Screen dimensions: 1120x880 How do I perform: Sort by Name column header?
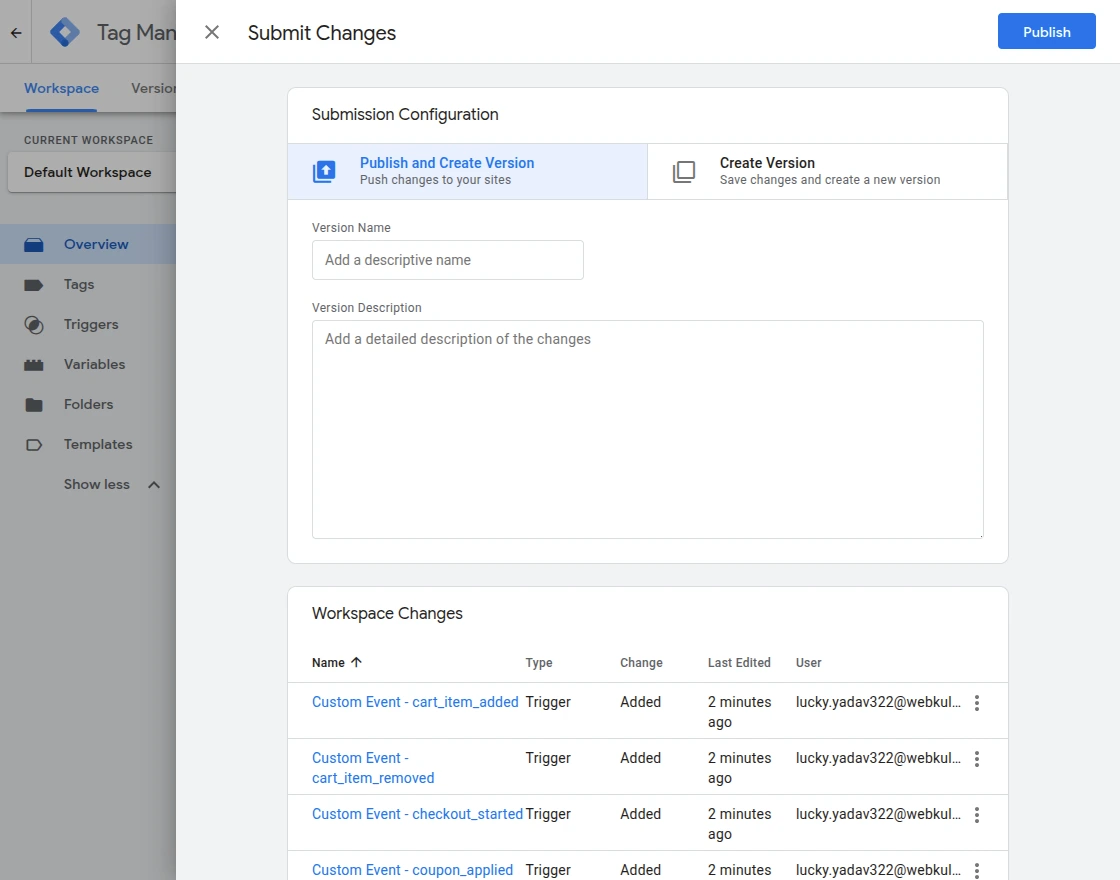click(328, 663)
